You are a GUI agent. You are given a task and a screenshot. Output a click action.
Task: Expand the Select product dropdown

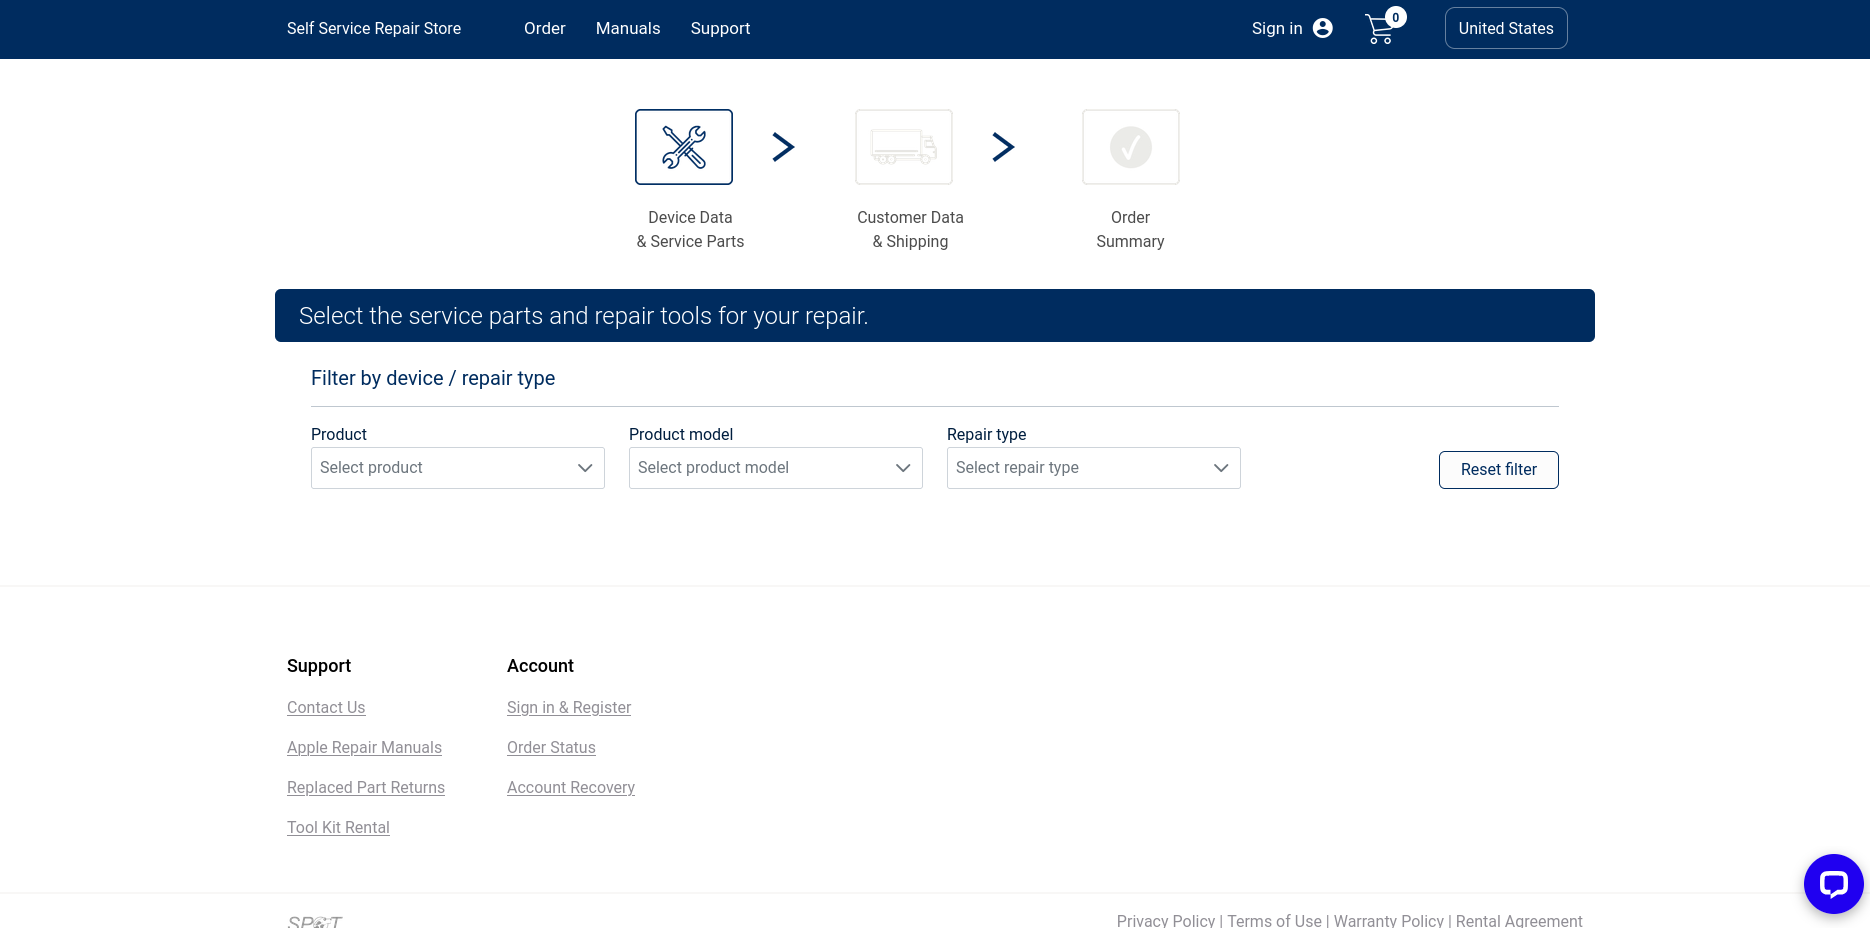click(458, 468)
